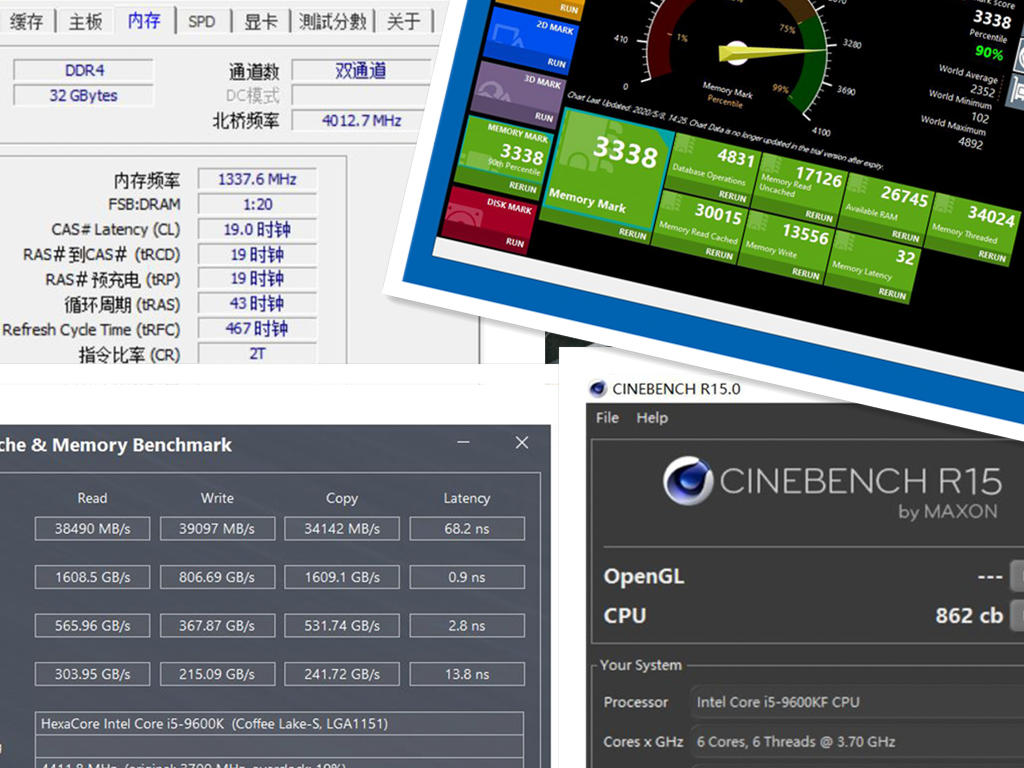Click the 32 GBytes size field
1024x768 pixels.
pyautogui.click(x=84, y=95)
